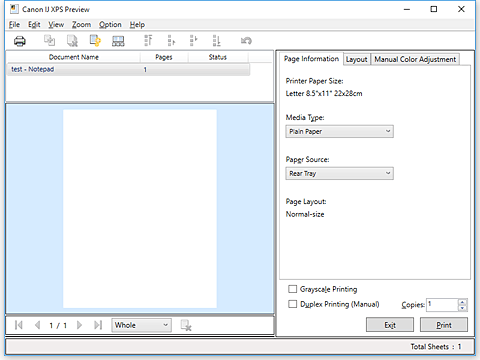Open the Whole zoom dropdown
The image size is (480, 360).
141,325
